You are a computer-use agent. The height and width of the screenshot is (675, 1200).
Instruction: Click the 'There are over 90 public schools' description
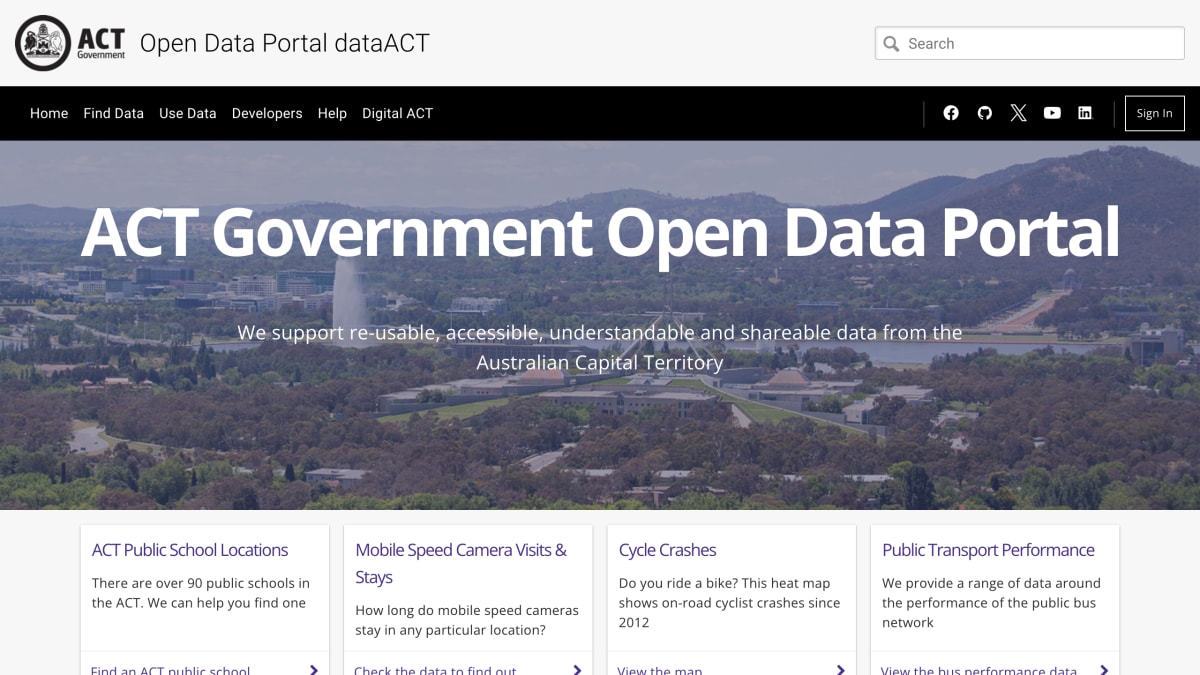point(201,593)
